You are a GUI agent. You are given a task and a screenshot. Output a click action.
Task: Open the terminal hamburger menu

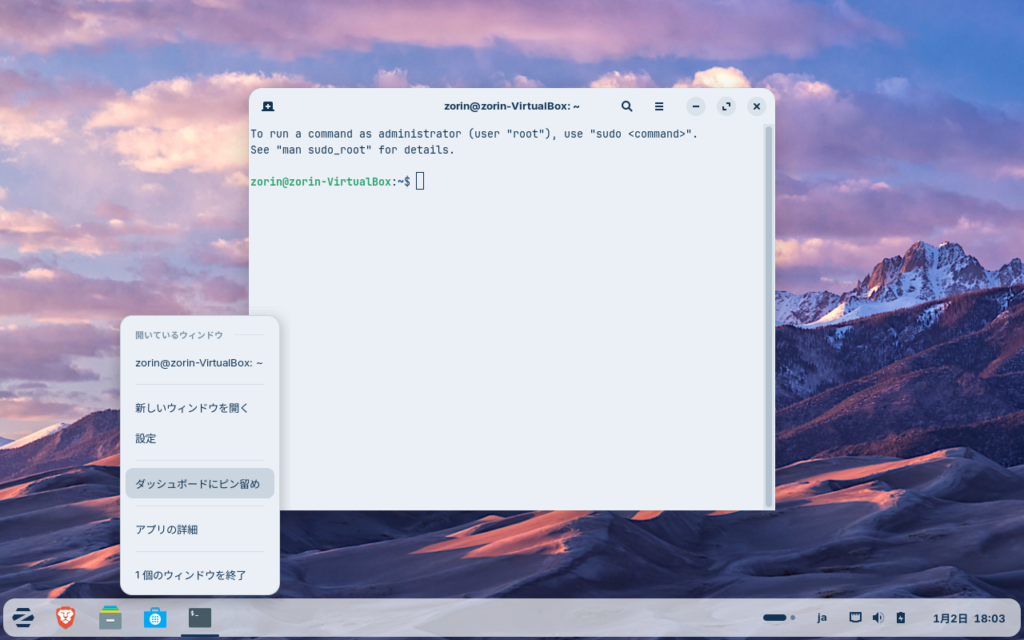pos(659,106)
